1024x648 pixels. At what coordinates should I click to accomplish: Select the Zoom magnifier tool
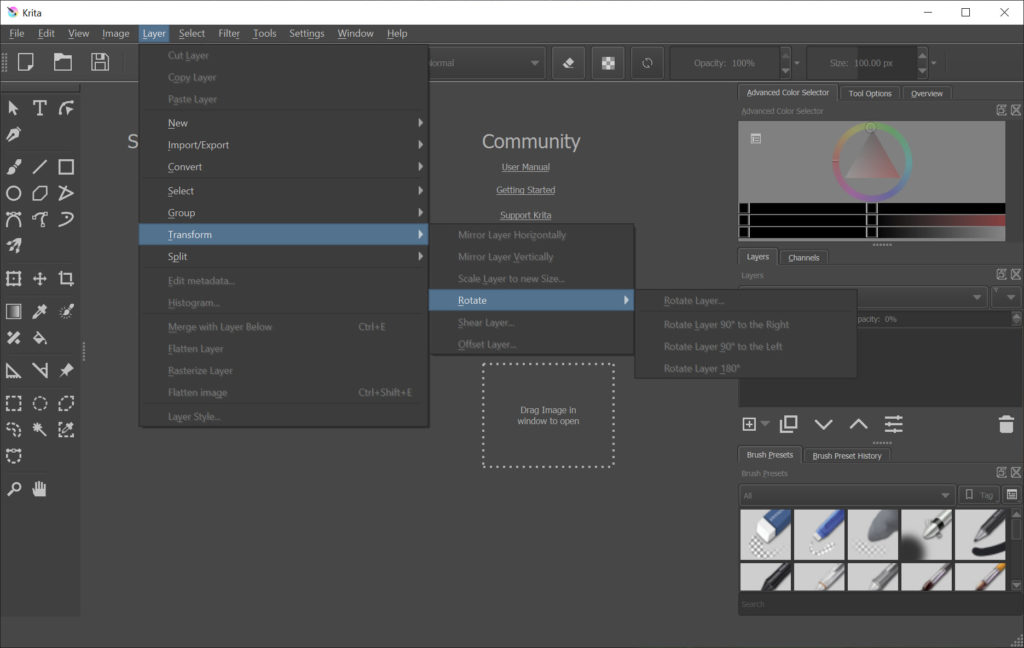(13, 489)
